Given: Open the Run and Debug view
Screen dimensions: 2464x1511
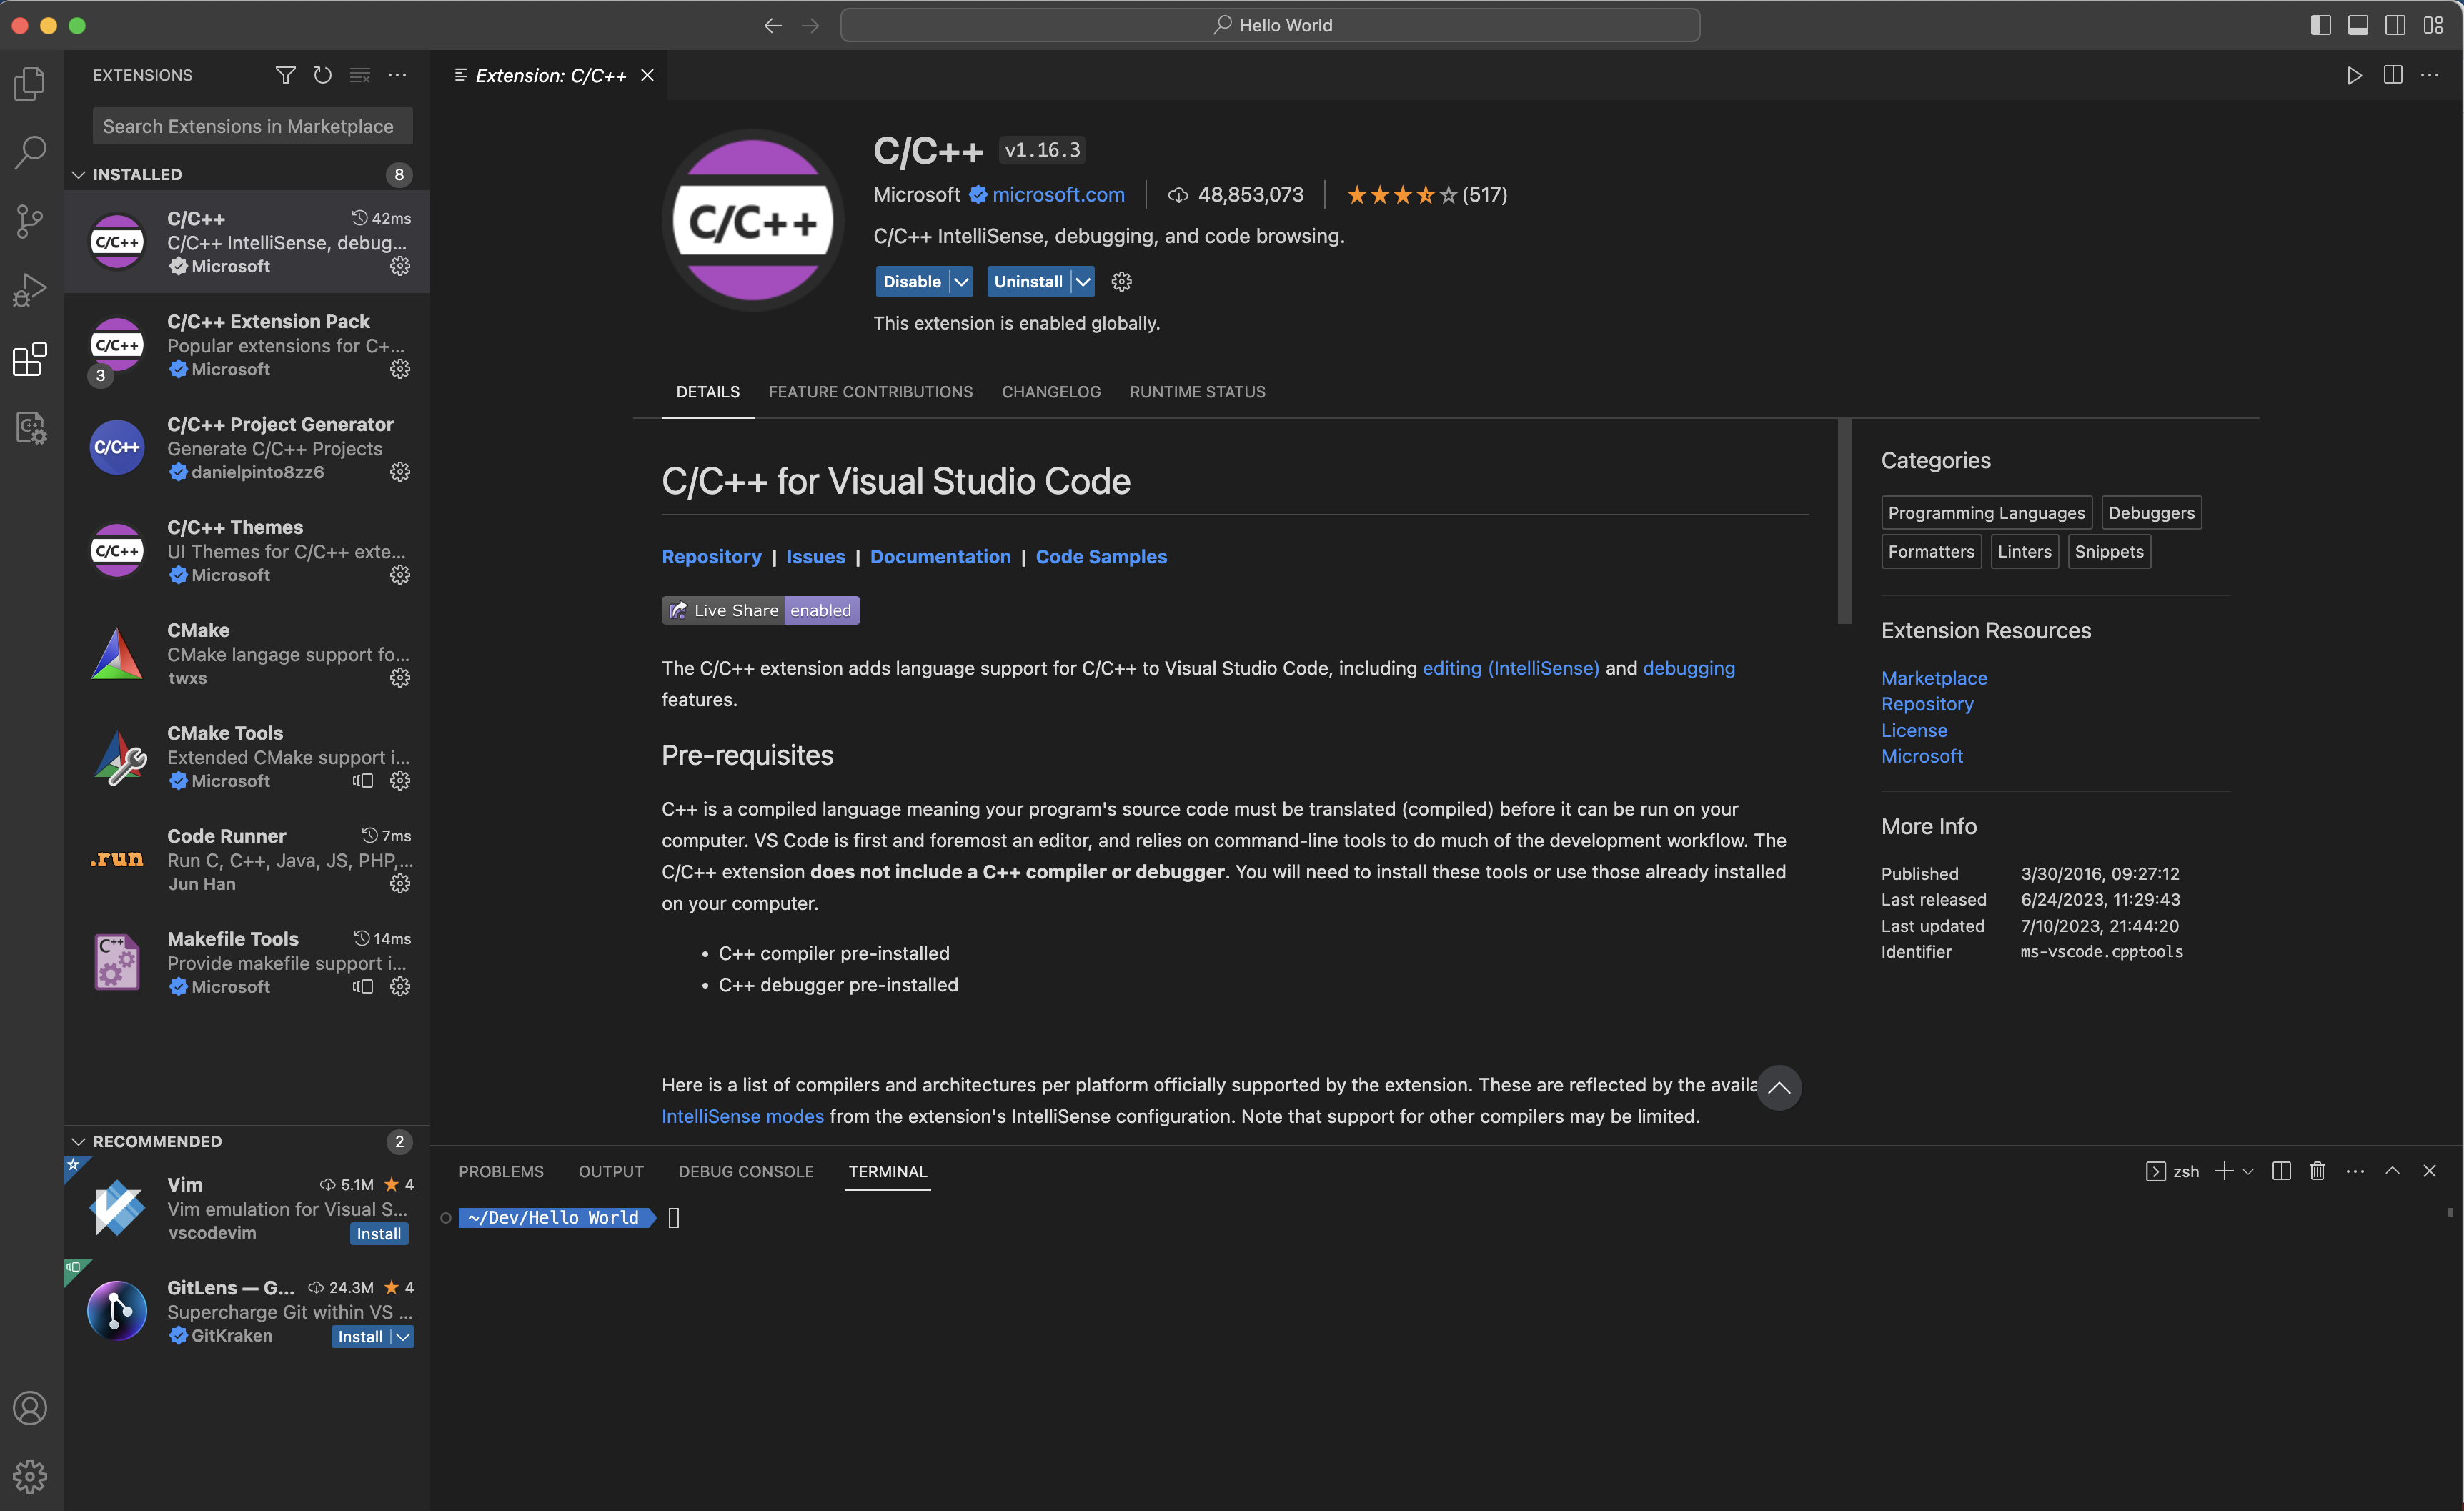Looking at the screenshot, I should tap(30, 290).
